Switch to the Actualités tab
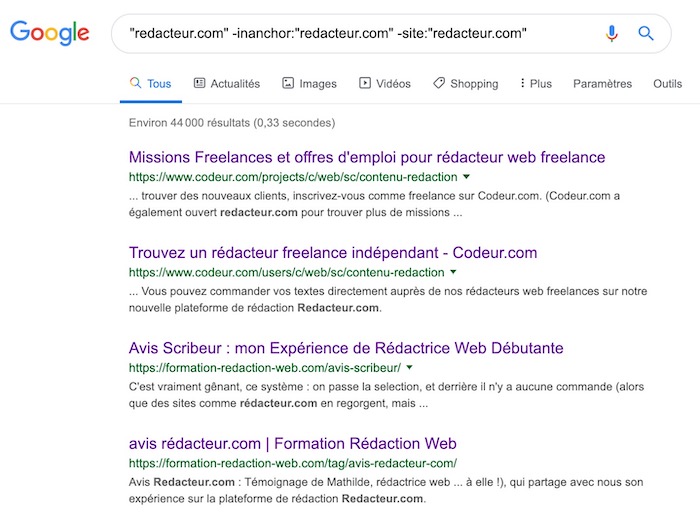The height and width of the screenshot is (520, 700). (226, 84)
